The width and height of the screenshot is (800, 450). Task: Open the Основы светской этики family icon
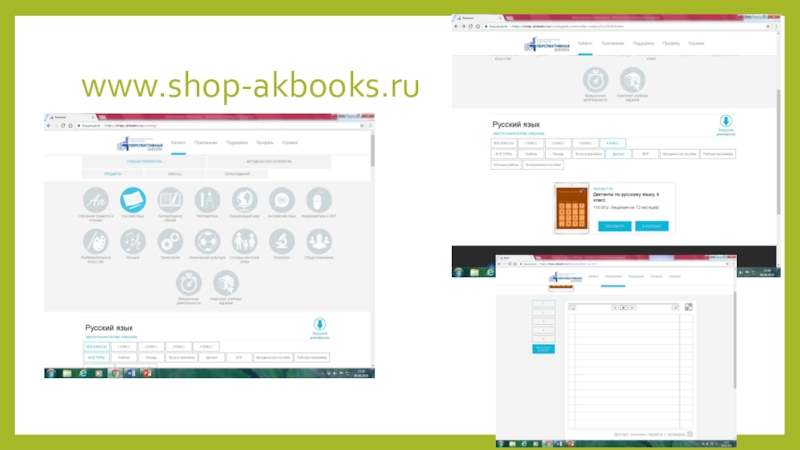[x=244, y=241]
